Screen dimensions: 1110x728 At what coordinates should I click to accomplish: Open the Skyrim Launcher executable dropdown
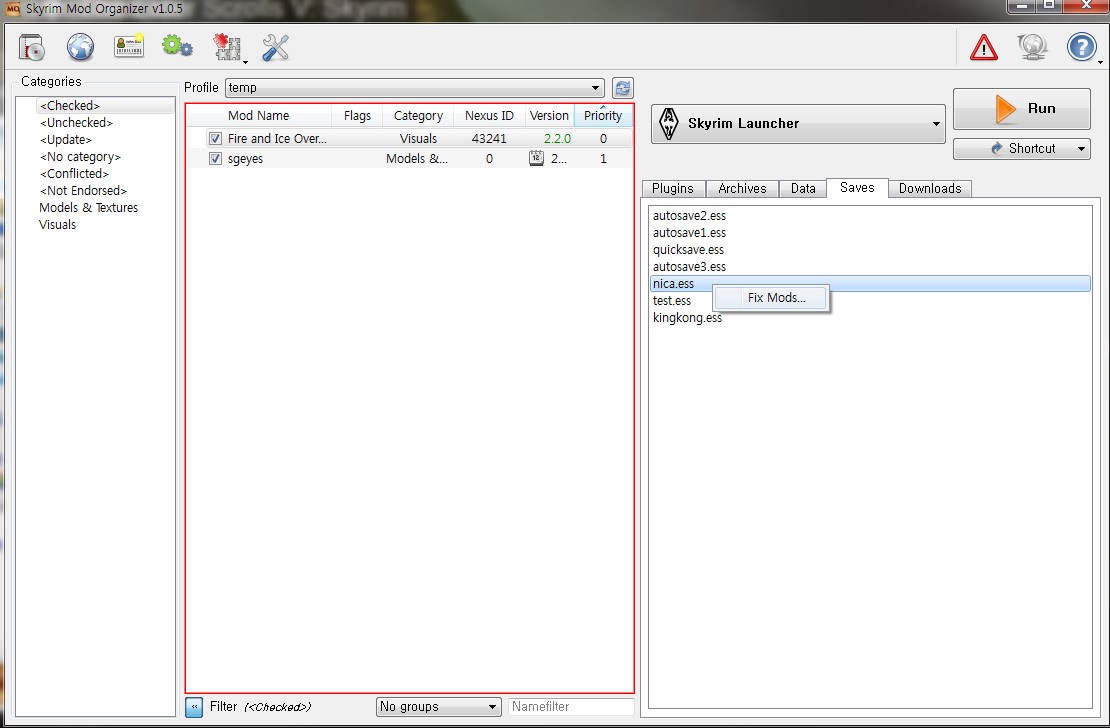[x=798, y=123]
